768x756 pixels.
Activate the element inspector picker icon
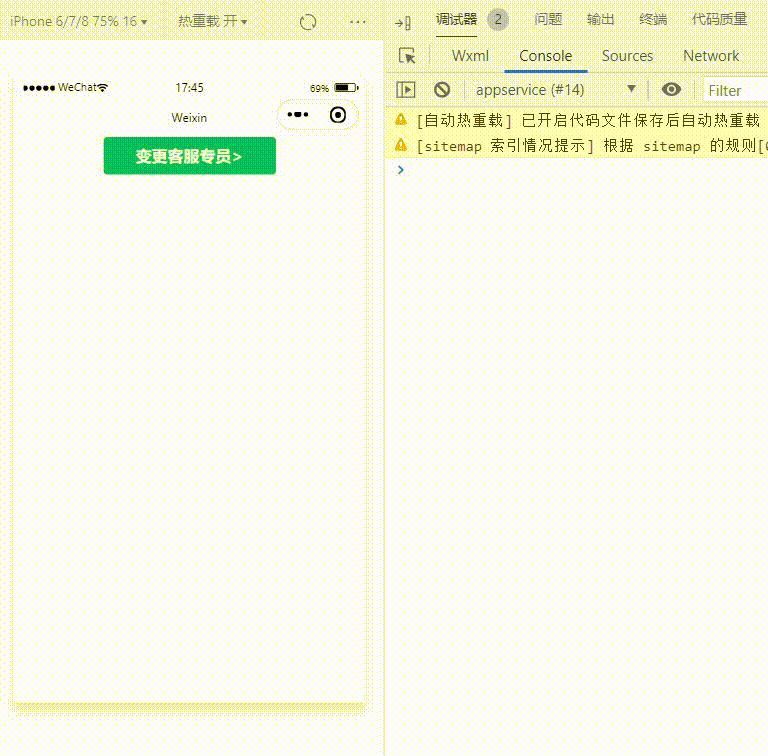407,56
